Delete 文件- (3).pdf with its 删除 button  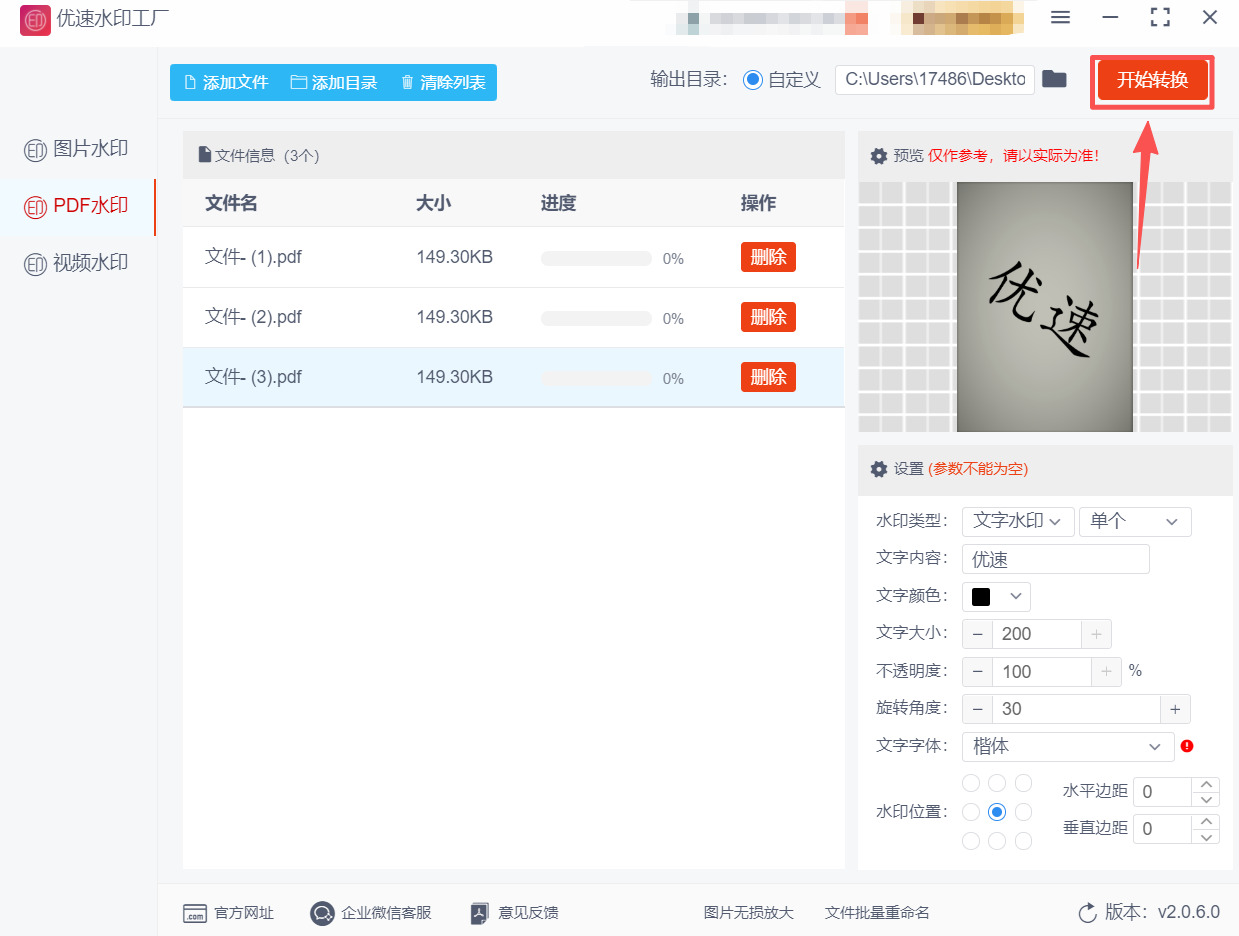(768, 377)
